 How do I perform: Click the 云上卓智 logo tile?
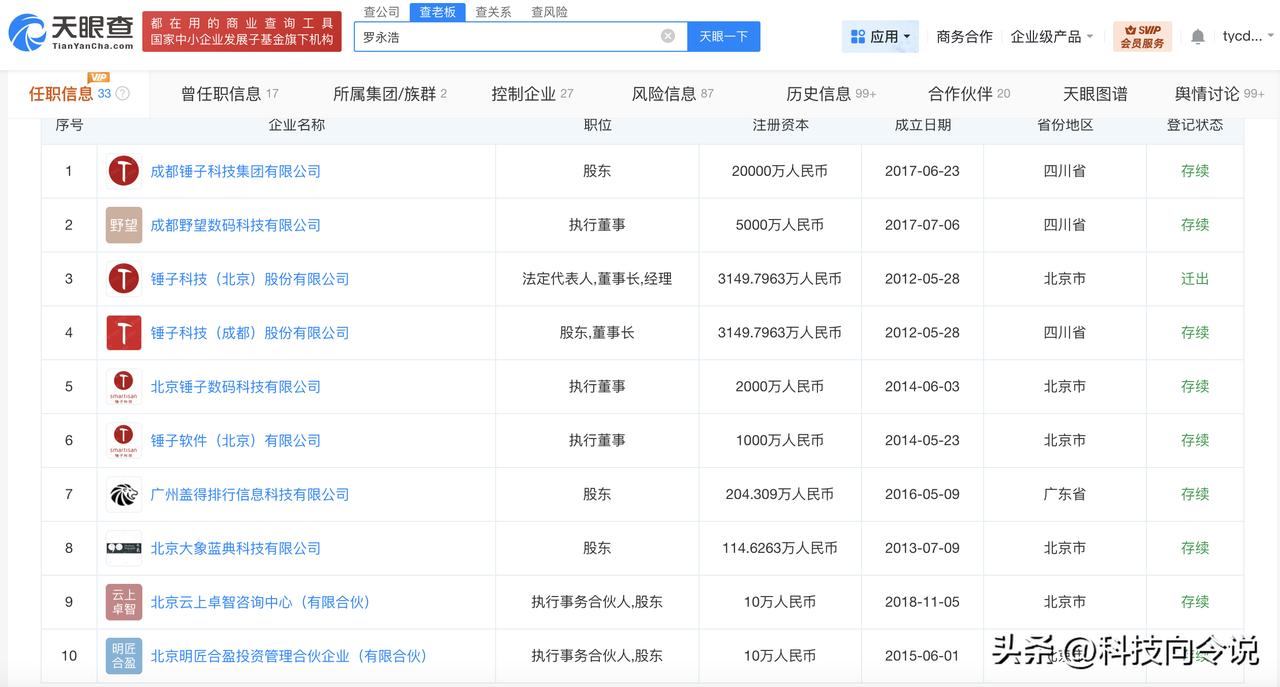124,602
